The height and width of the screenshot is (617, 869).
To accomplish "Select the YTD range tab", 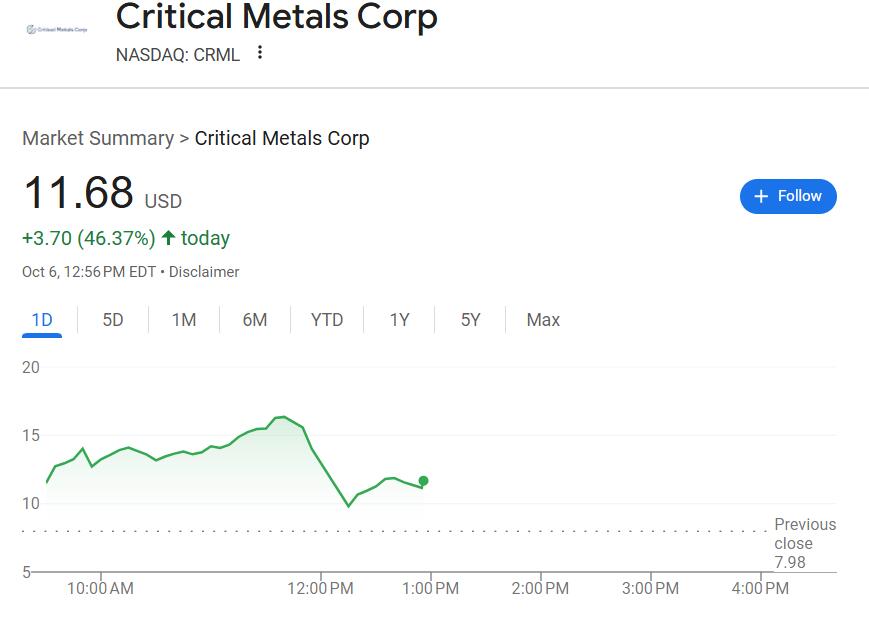I will (x=327, y=320).
